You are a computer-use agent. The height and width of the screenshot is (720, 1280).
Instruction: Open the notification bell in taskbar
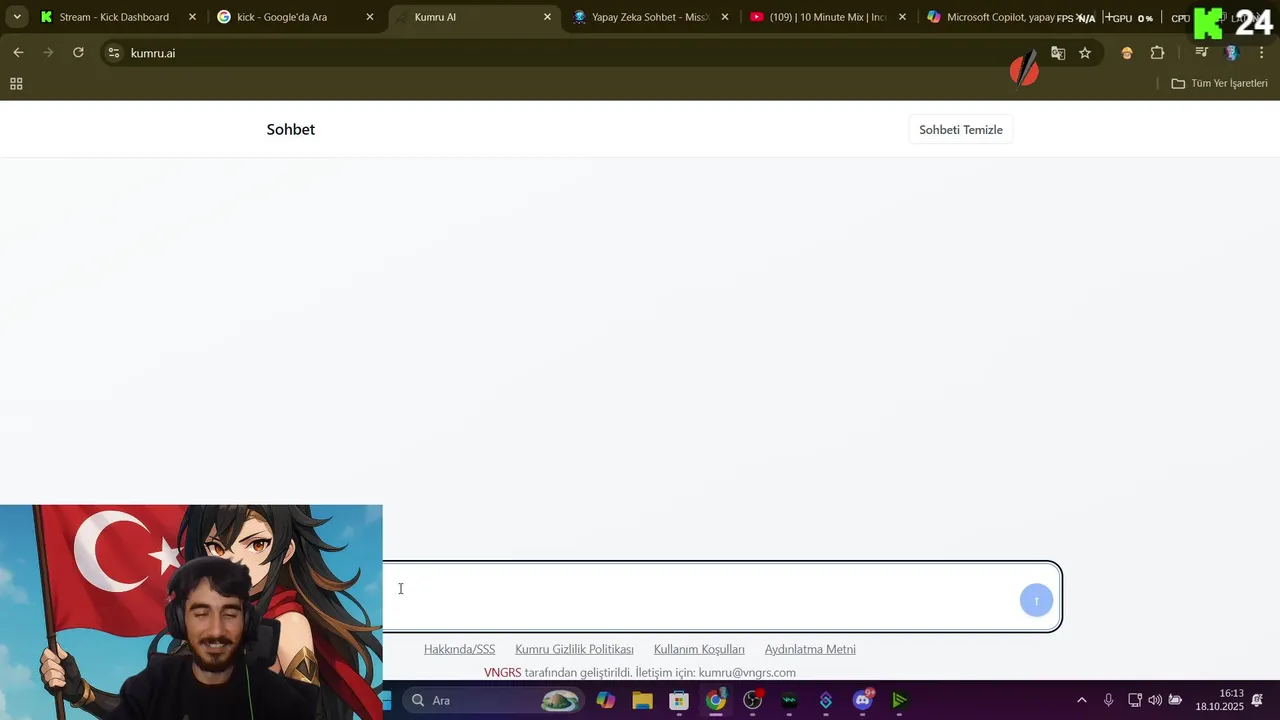[1257, 700]
